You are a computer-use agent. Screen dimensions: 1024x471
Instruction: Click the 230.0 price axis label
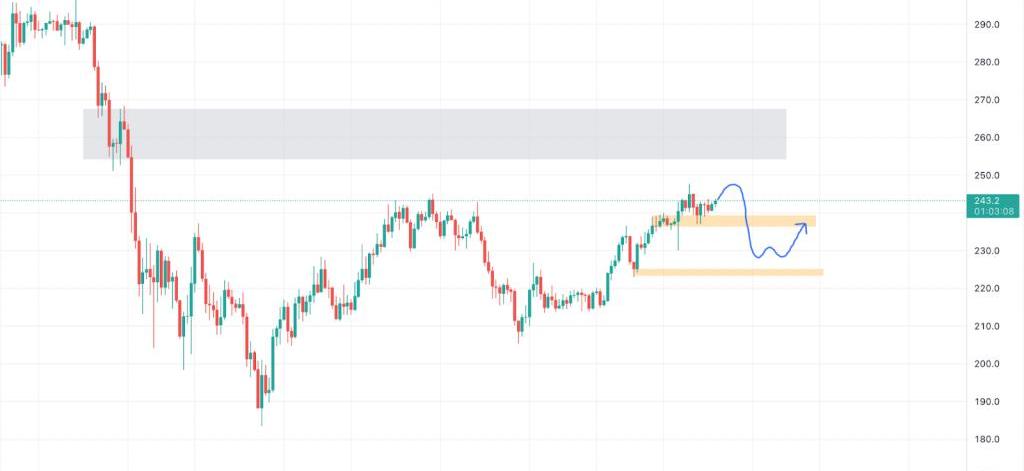point(988,251)
